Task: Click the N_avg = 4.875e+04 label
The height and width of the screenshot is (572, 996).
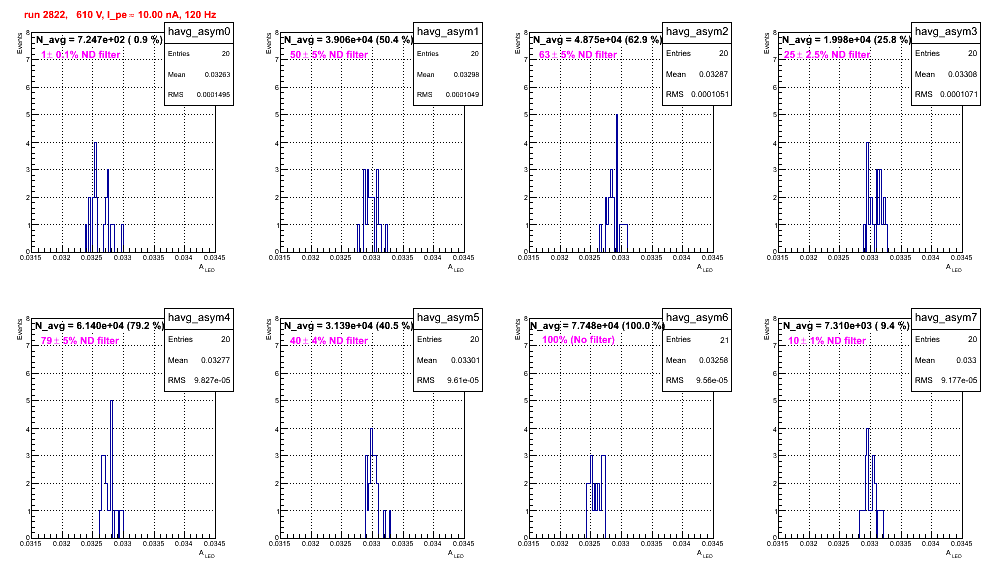Action: 597,39
